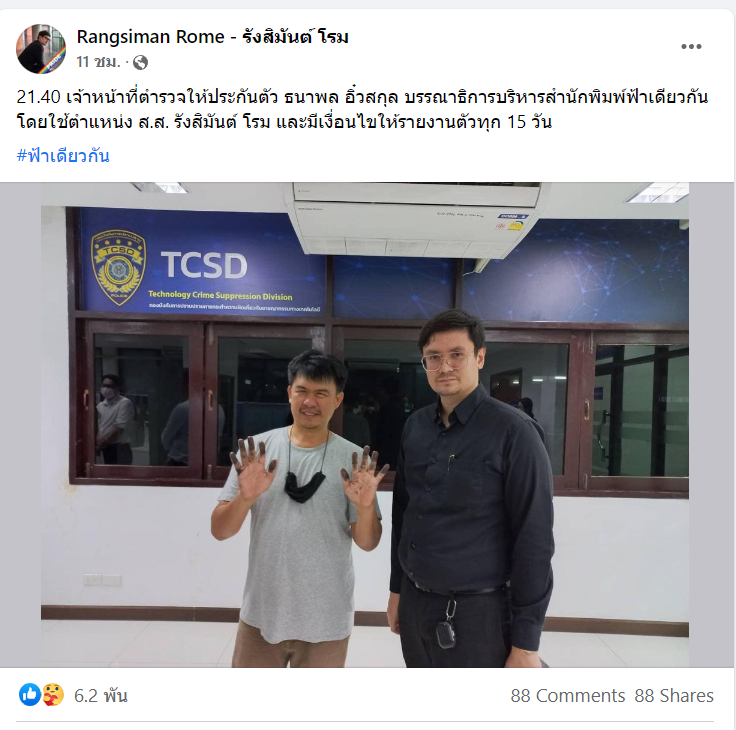Open the Rangsiman Rome page name link
736x730 pixels.
[213, 37]
